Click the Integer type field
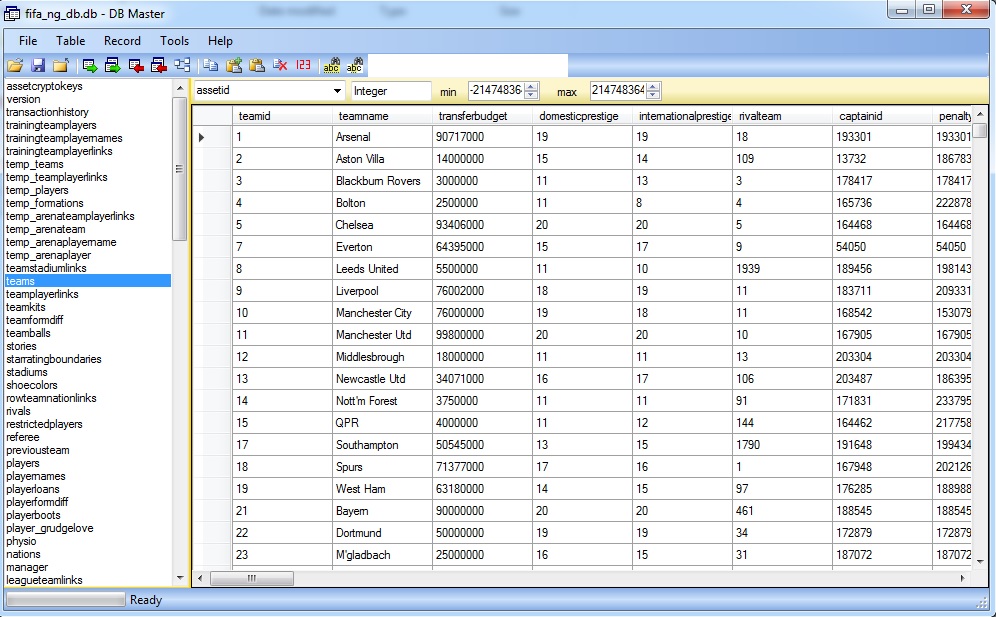This screenshot has width=996, height=617. coord(391,91)
